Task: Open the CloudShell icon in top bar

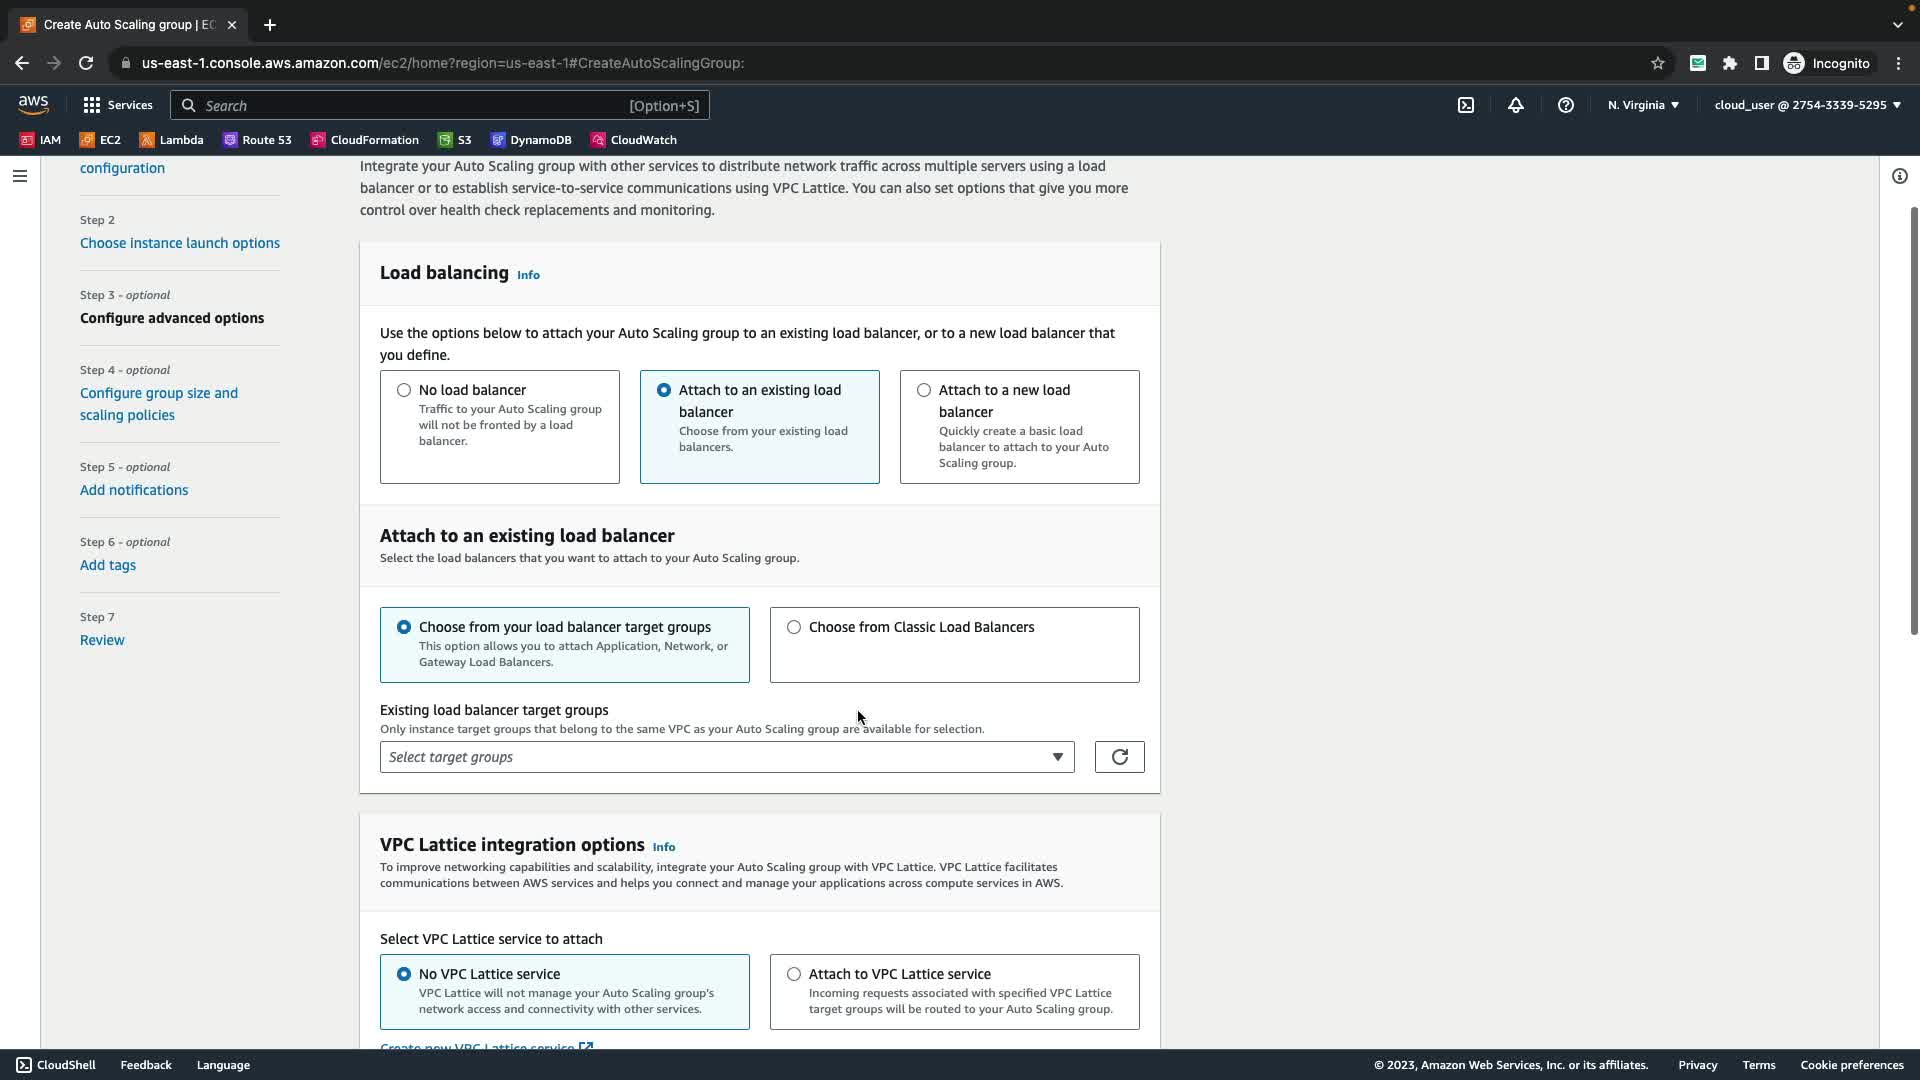Action: [x=1465, y=105]
